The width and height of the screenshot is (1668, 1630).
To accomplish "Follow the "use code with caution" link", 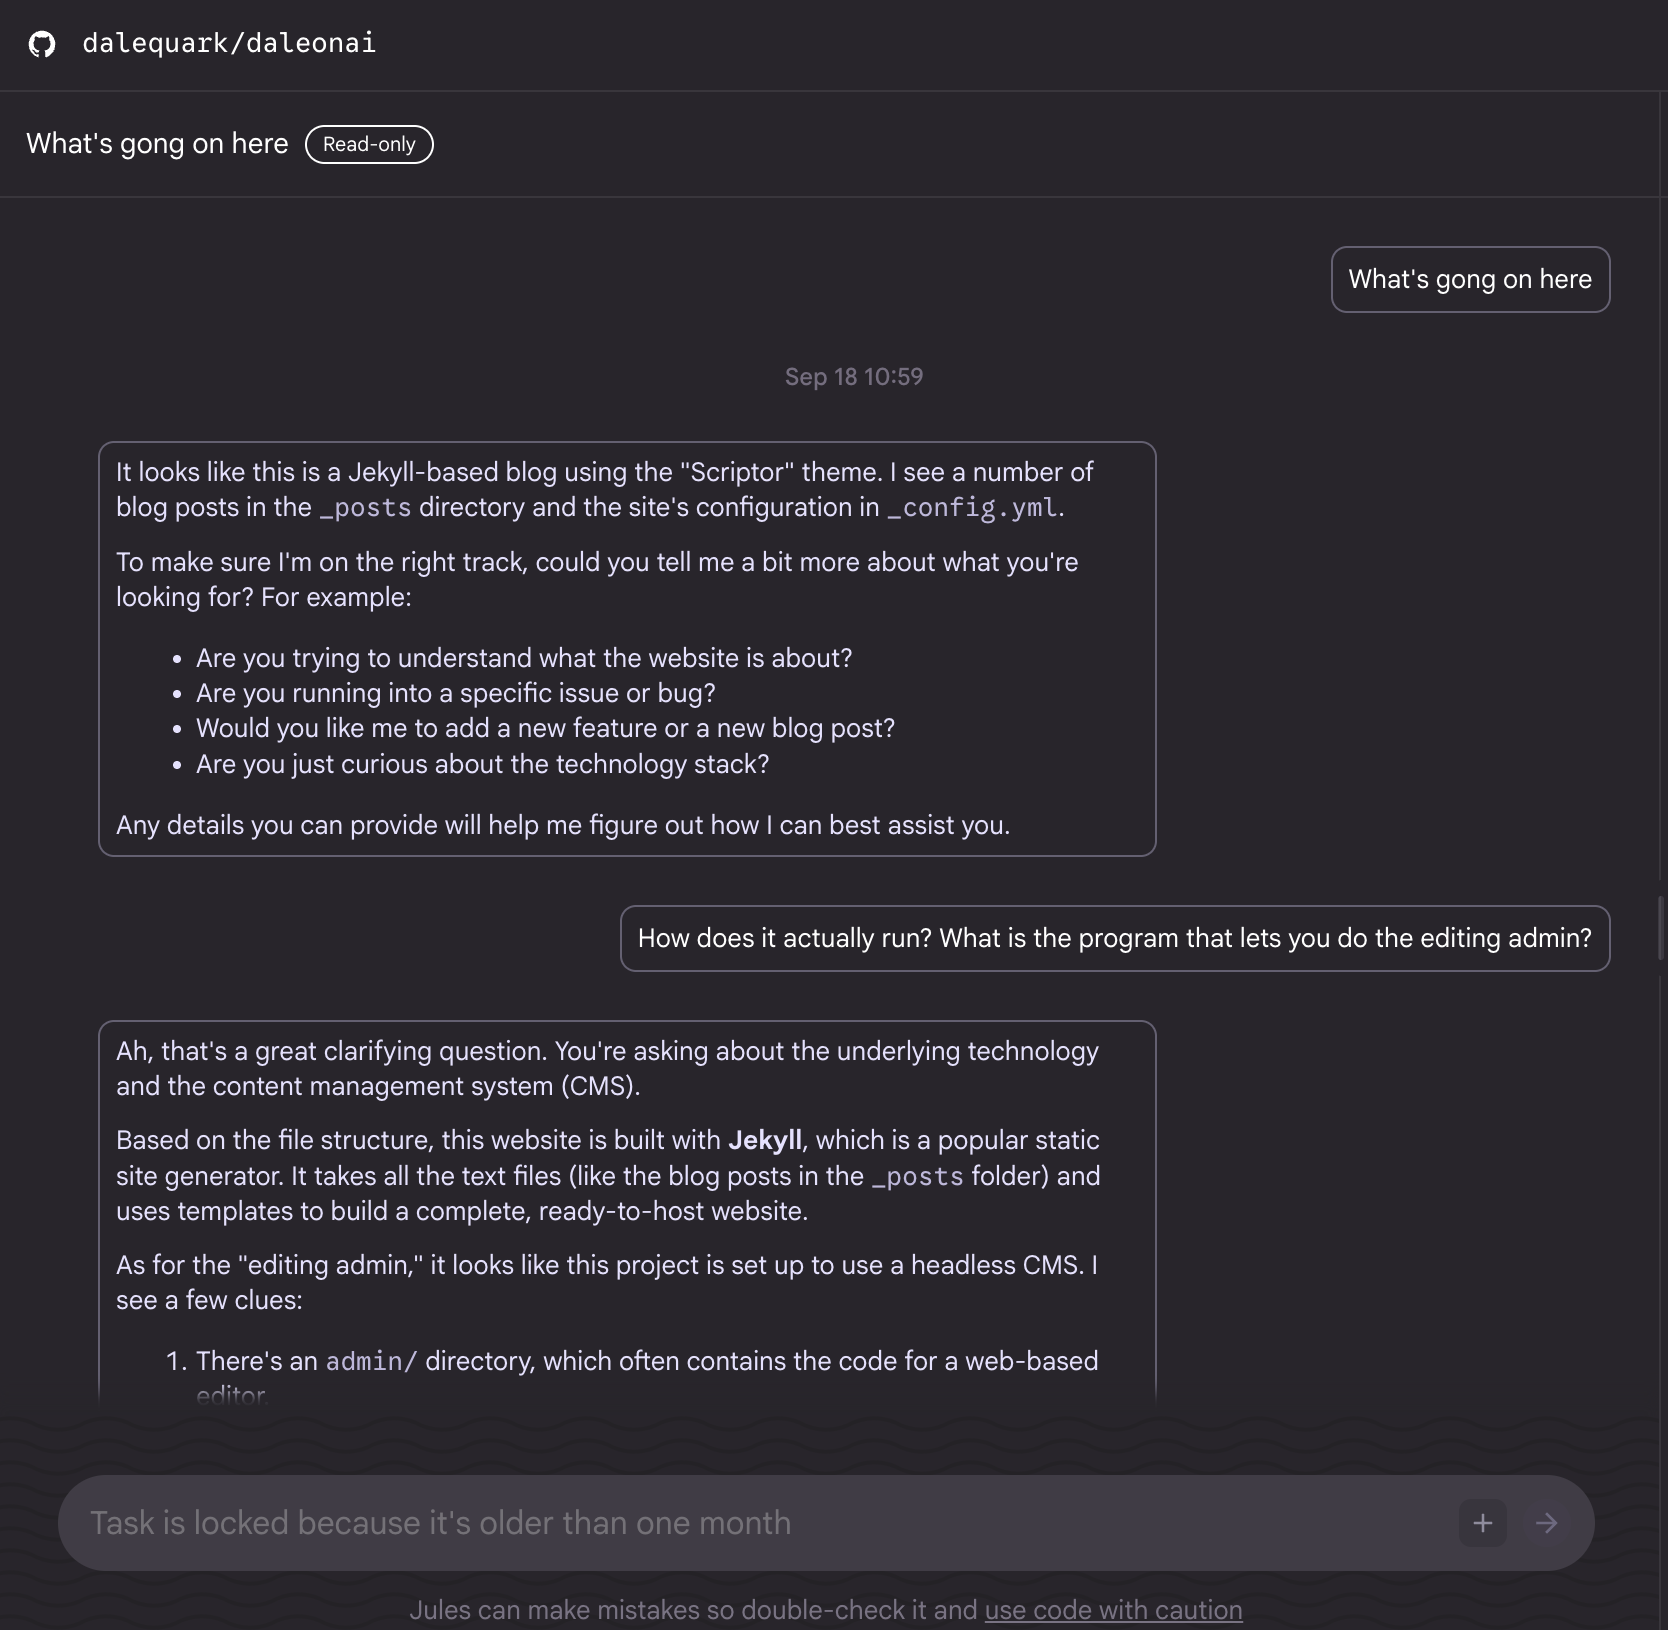I will (1113, 1610).
